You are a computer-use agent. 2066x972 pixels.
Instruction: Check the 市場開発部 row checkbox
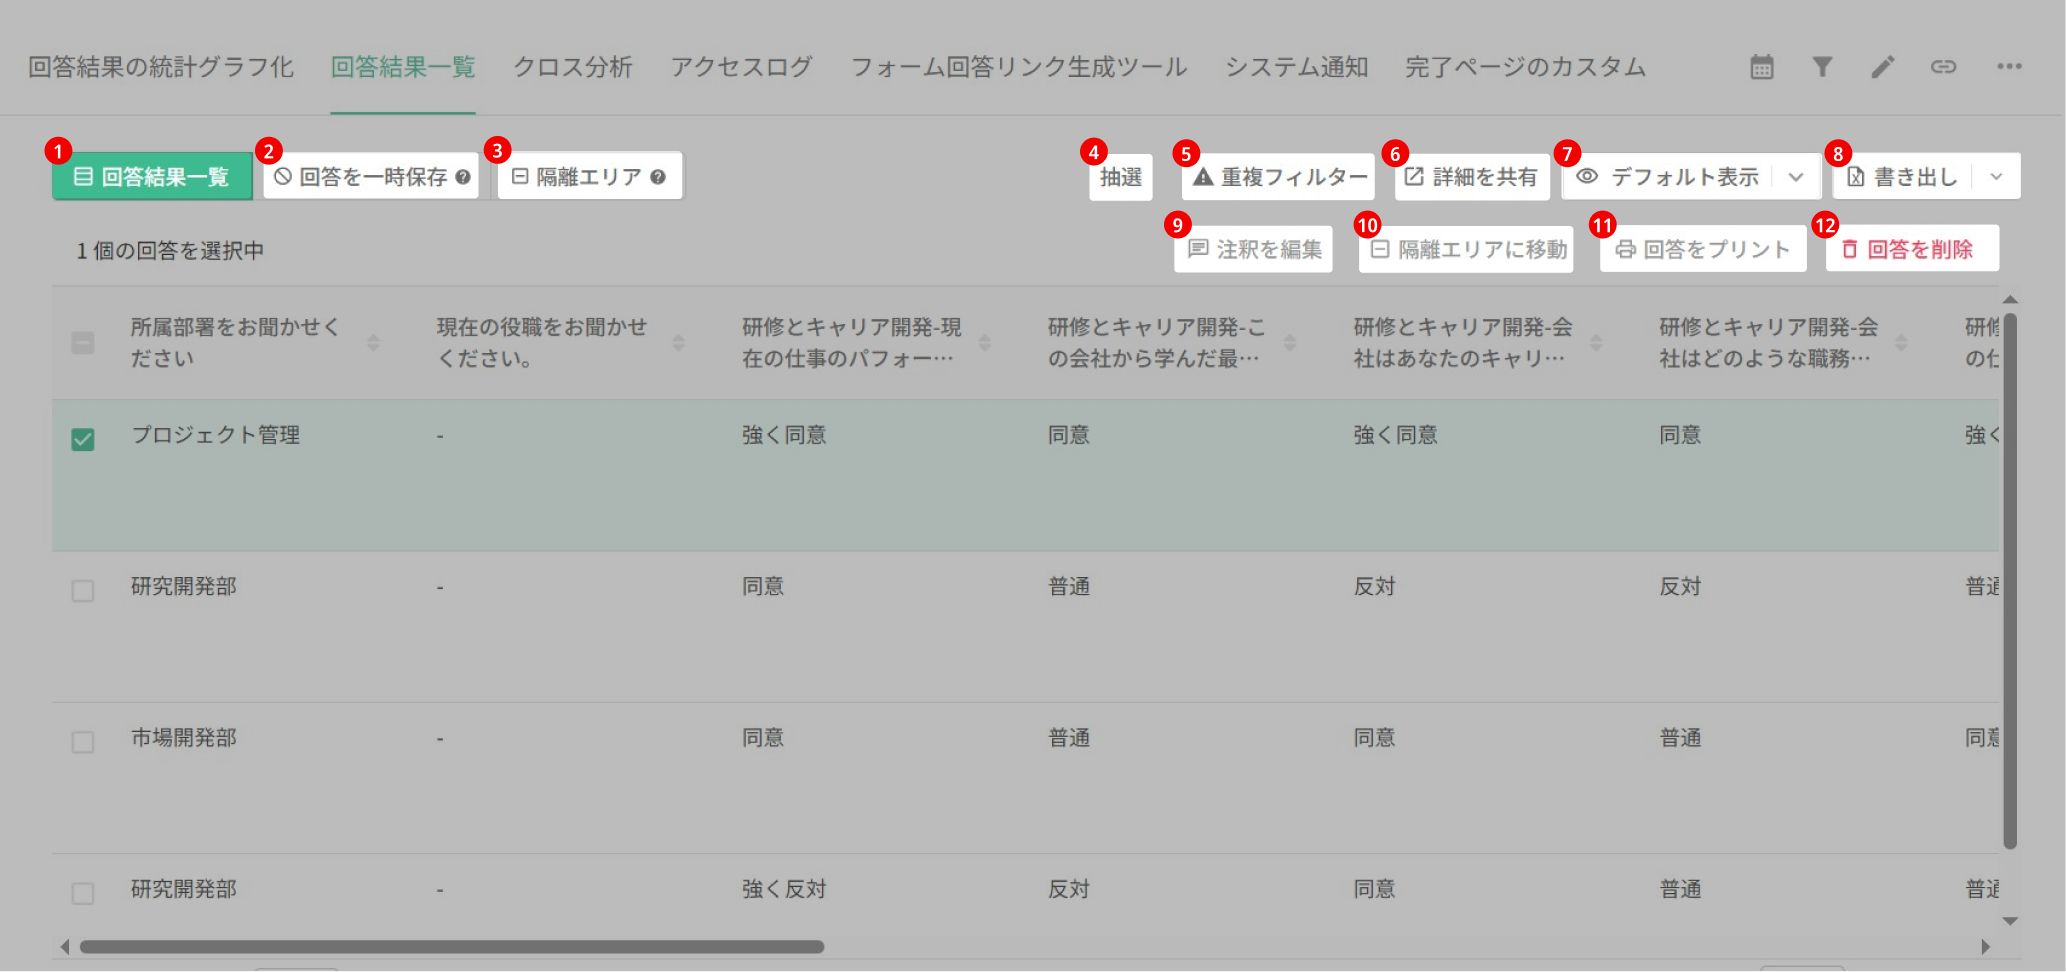tap(83, 742)
